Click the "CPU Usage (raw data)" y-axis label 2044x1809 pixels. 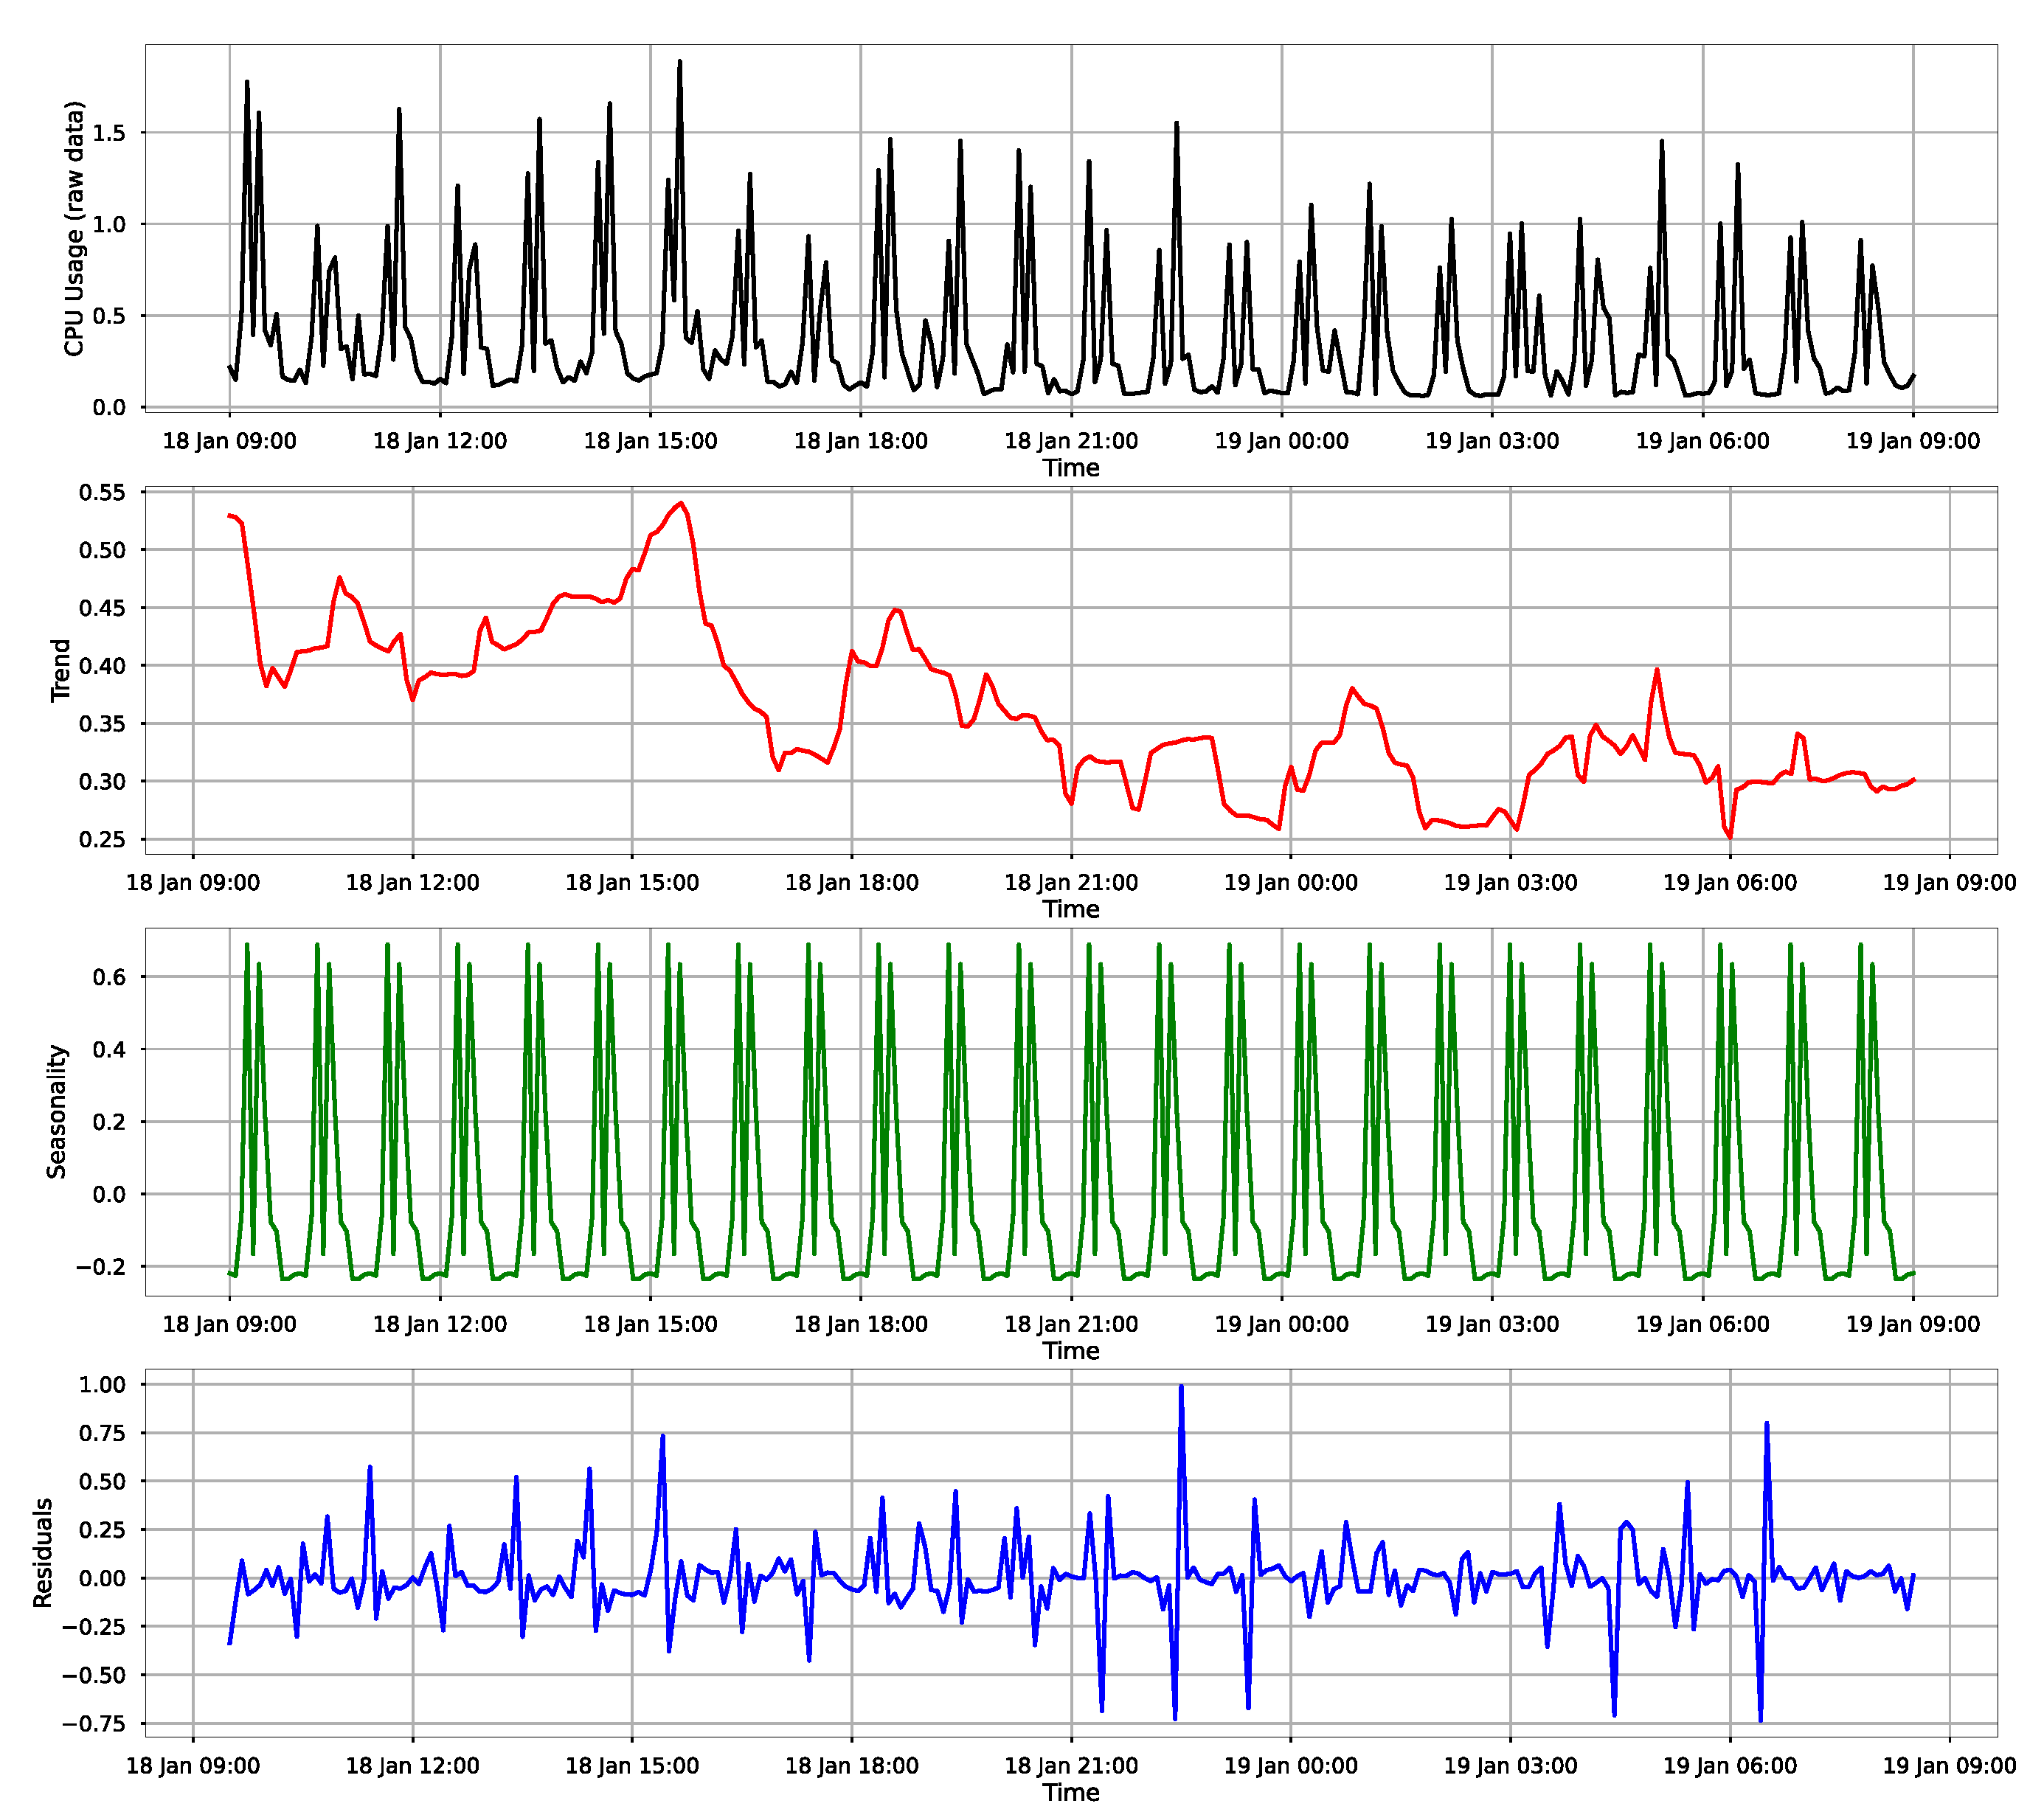pyautogui.click(x=75, y=228)
